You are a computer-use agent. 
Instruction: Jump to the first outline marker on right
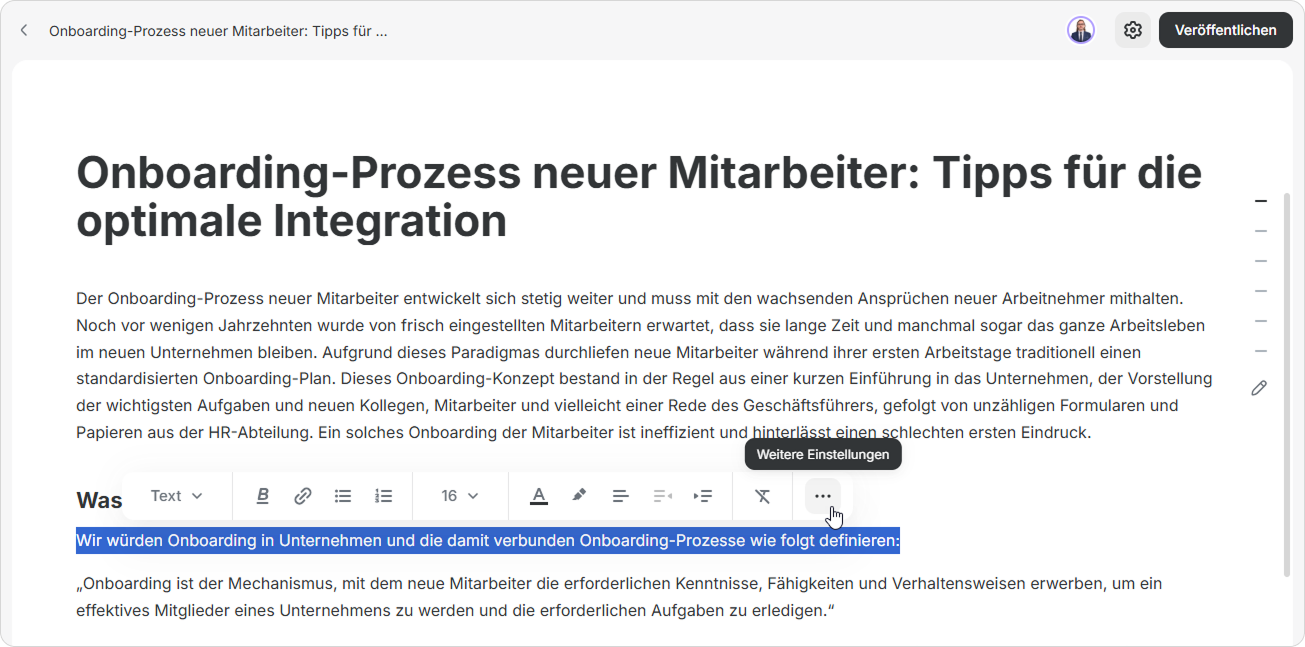point(1261,201)
